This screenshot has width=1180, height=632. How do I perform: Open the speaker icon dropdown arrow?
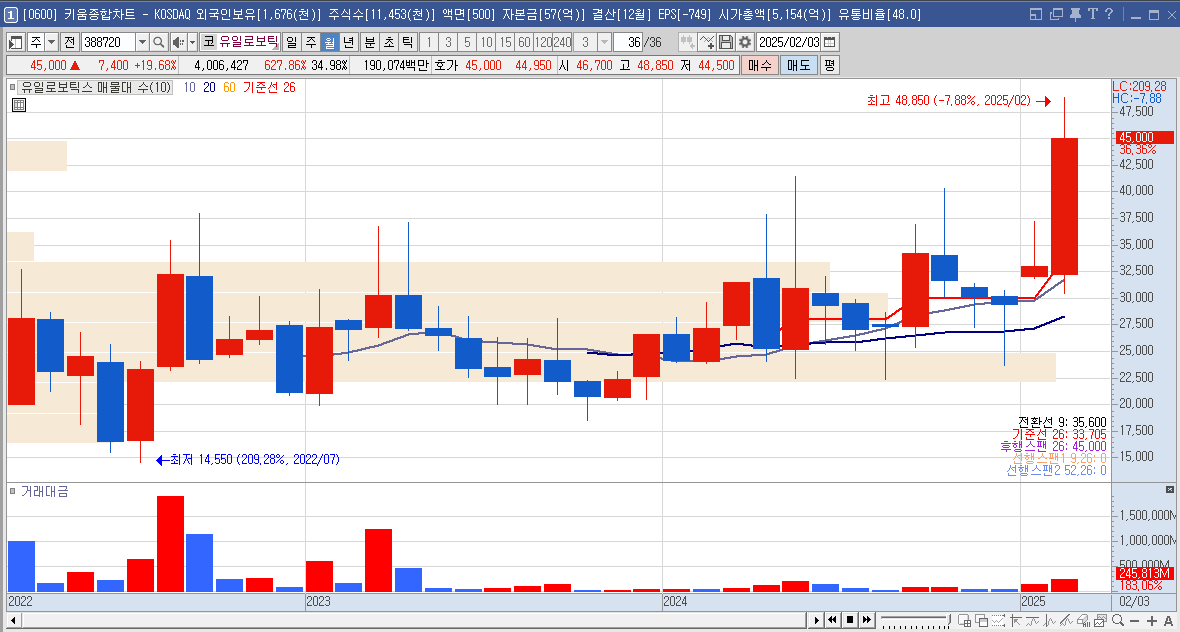pyautogui.click(x=192, y=42)
